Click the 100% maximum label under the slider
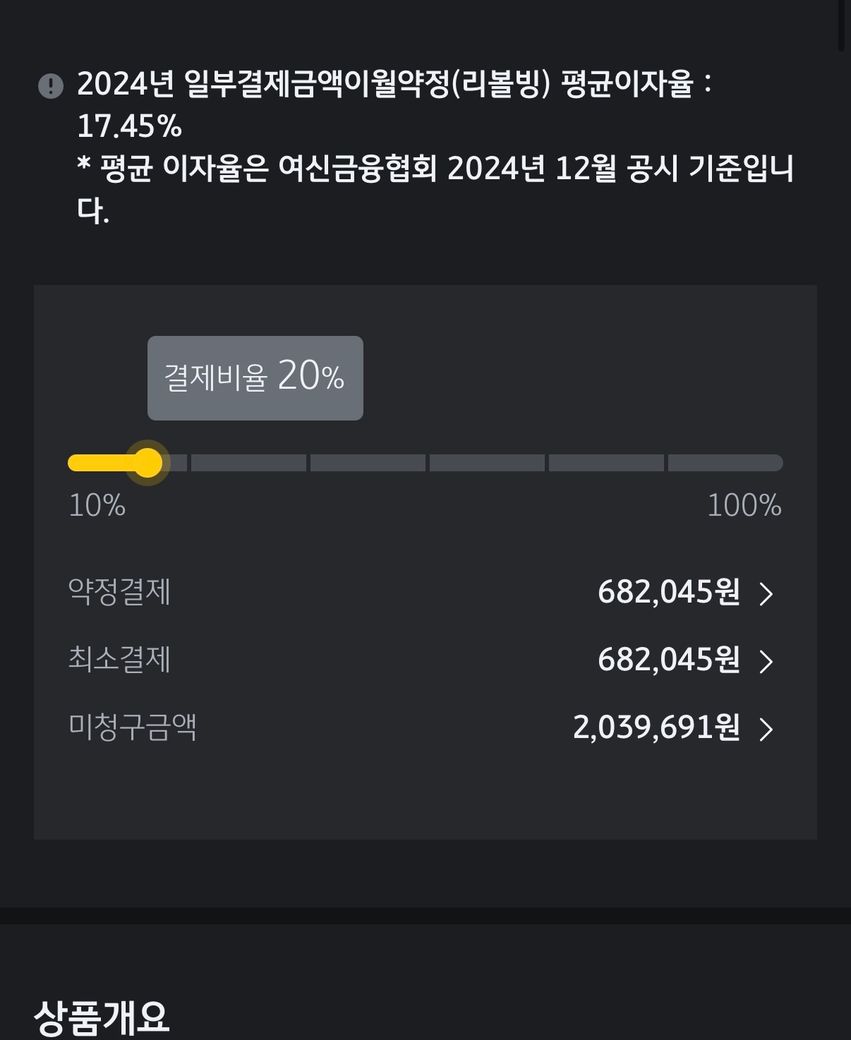This screenshot has width=851, height=1040. (744, 506)
